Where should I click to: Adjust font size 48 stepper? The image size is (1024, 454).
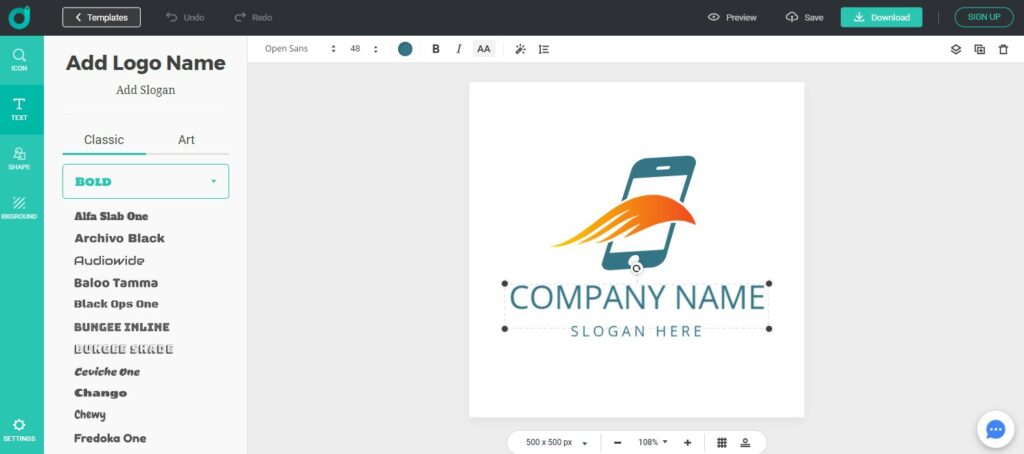point(376,49)
